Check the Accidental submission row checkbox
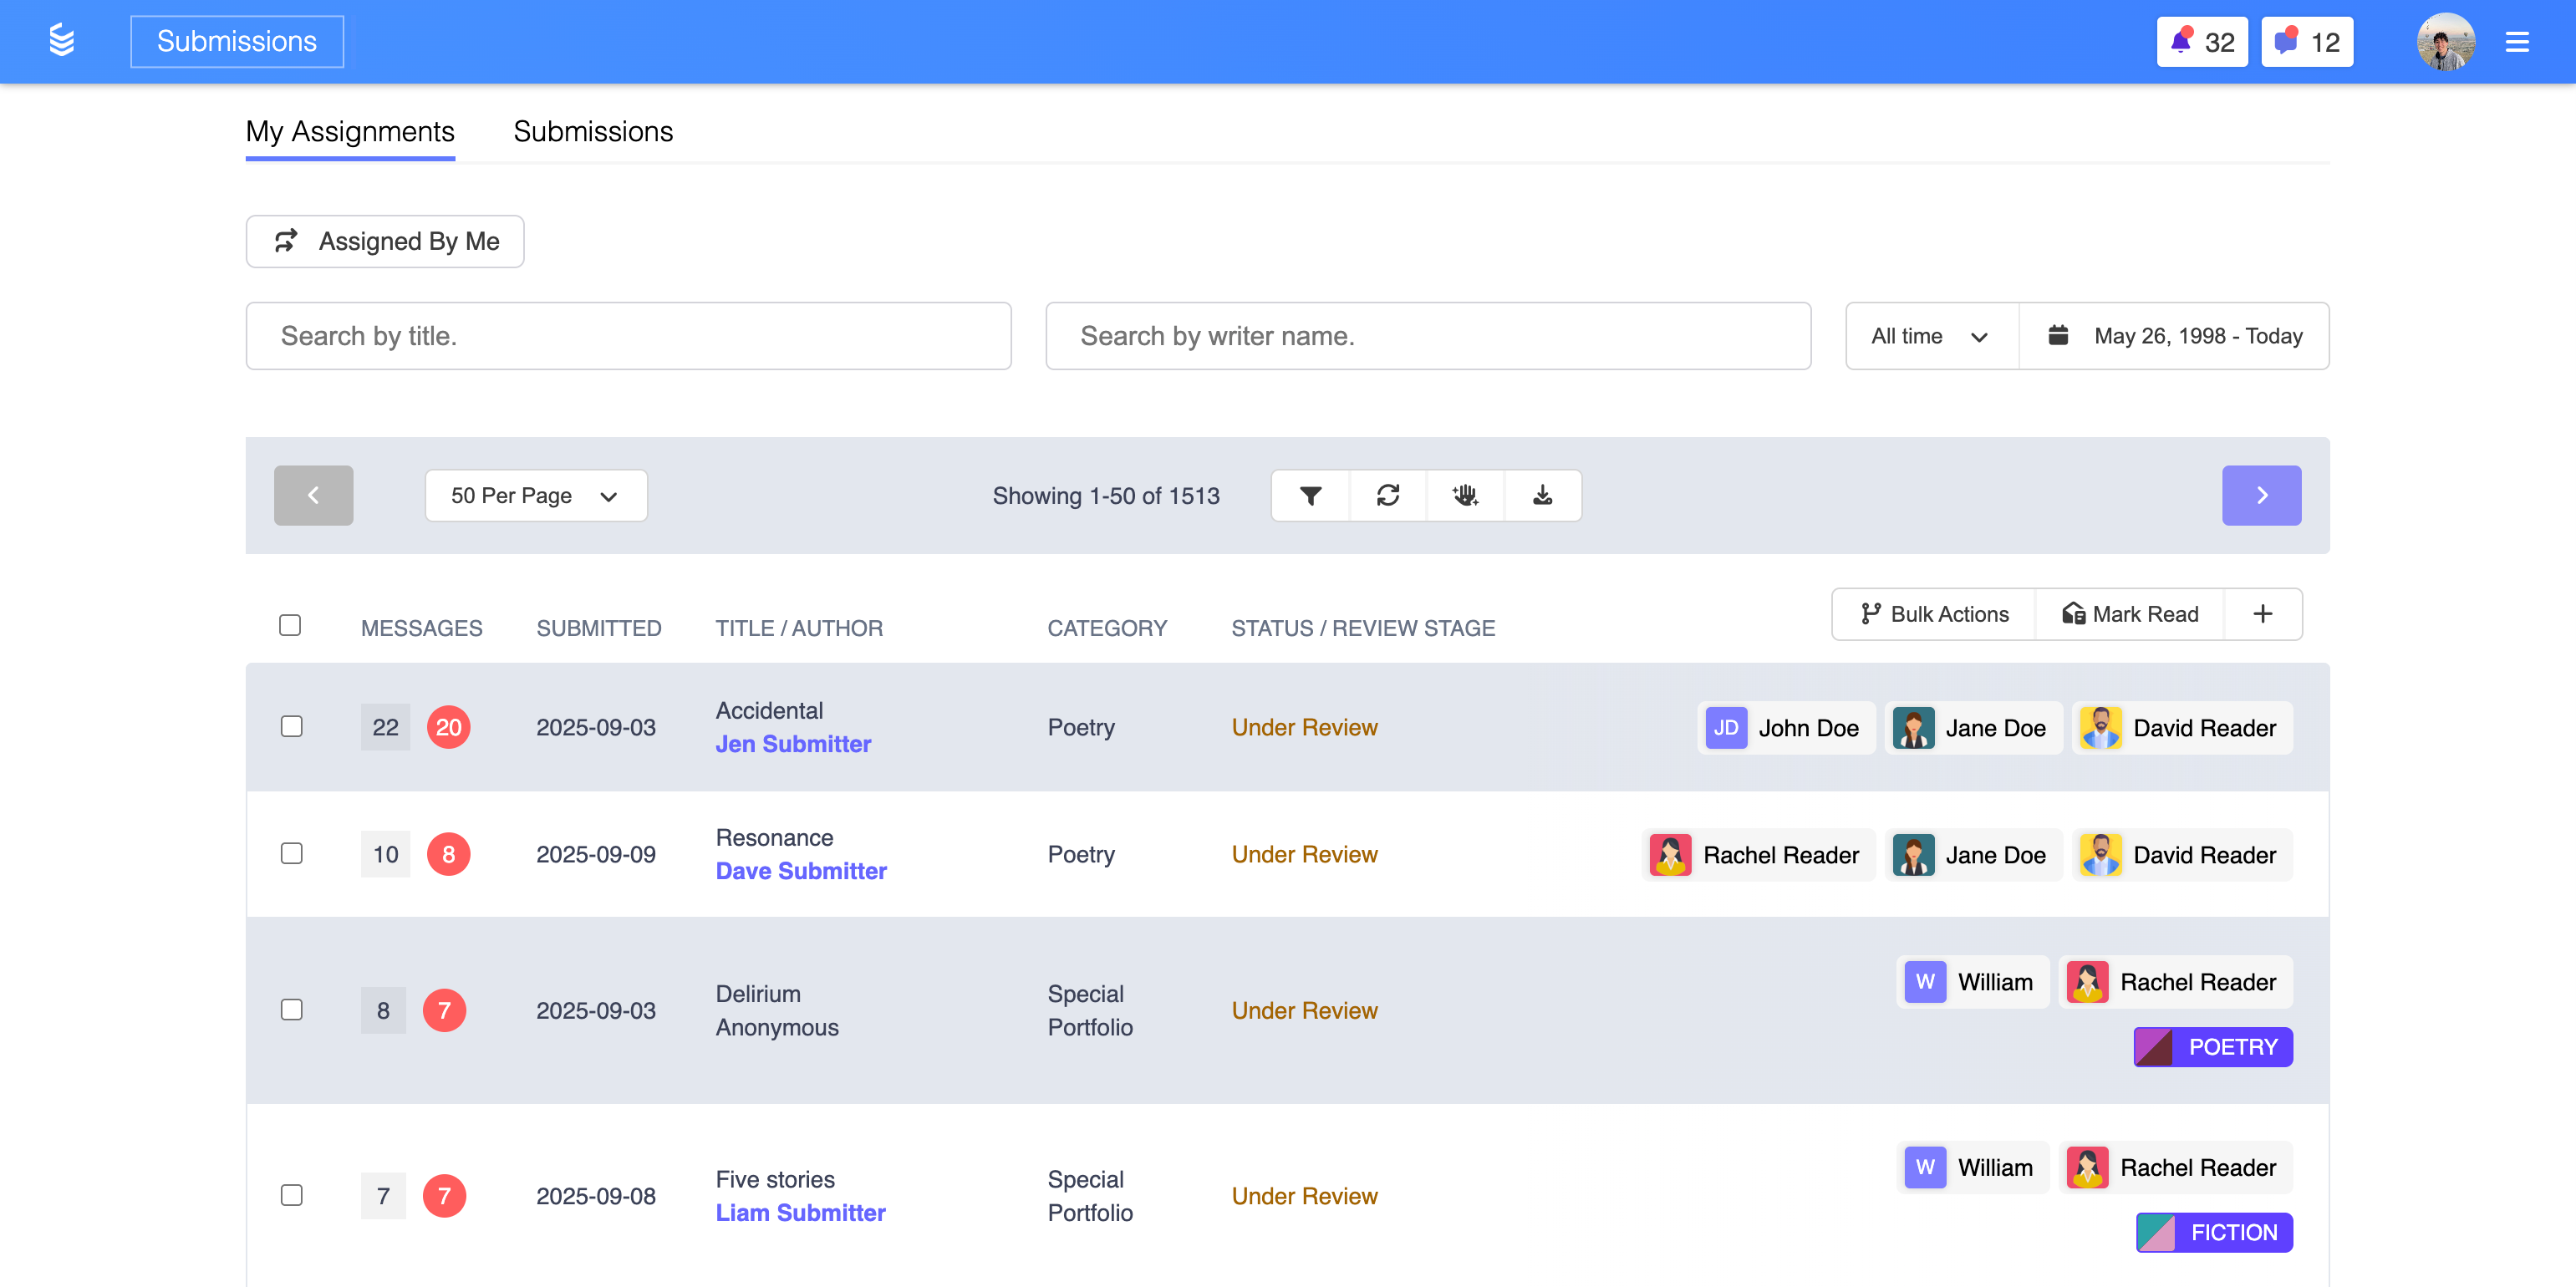The image size is (2576, 1287). pyautogui.click(x=291, y=726)
